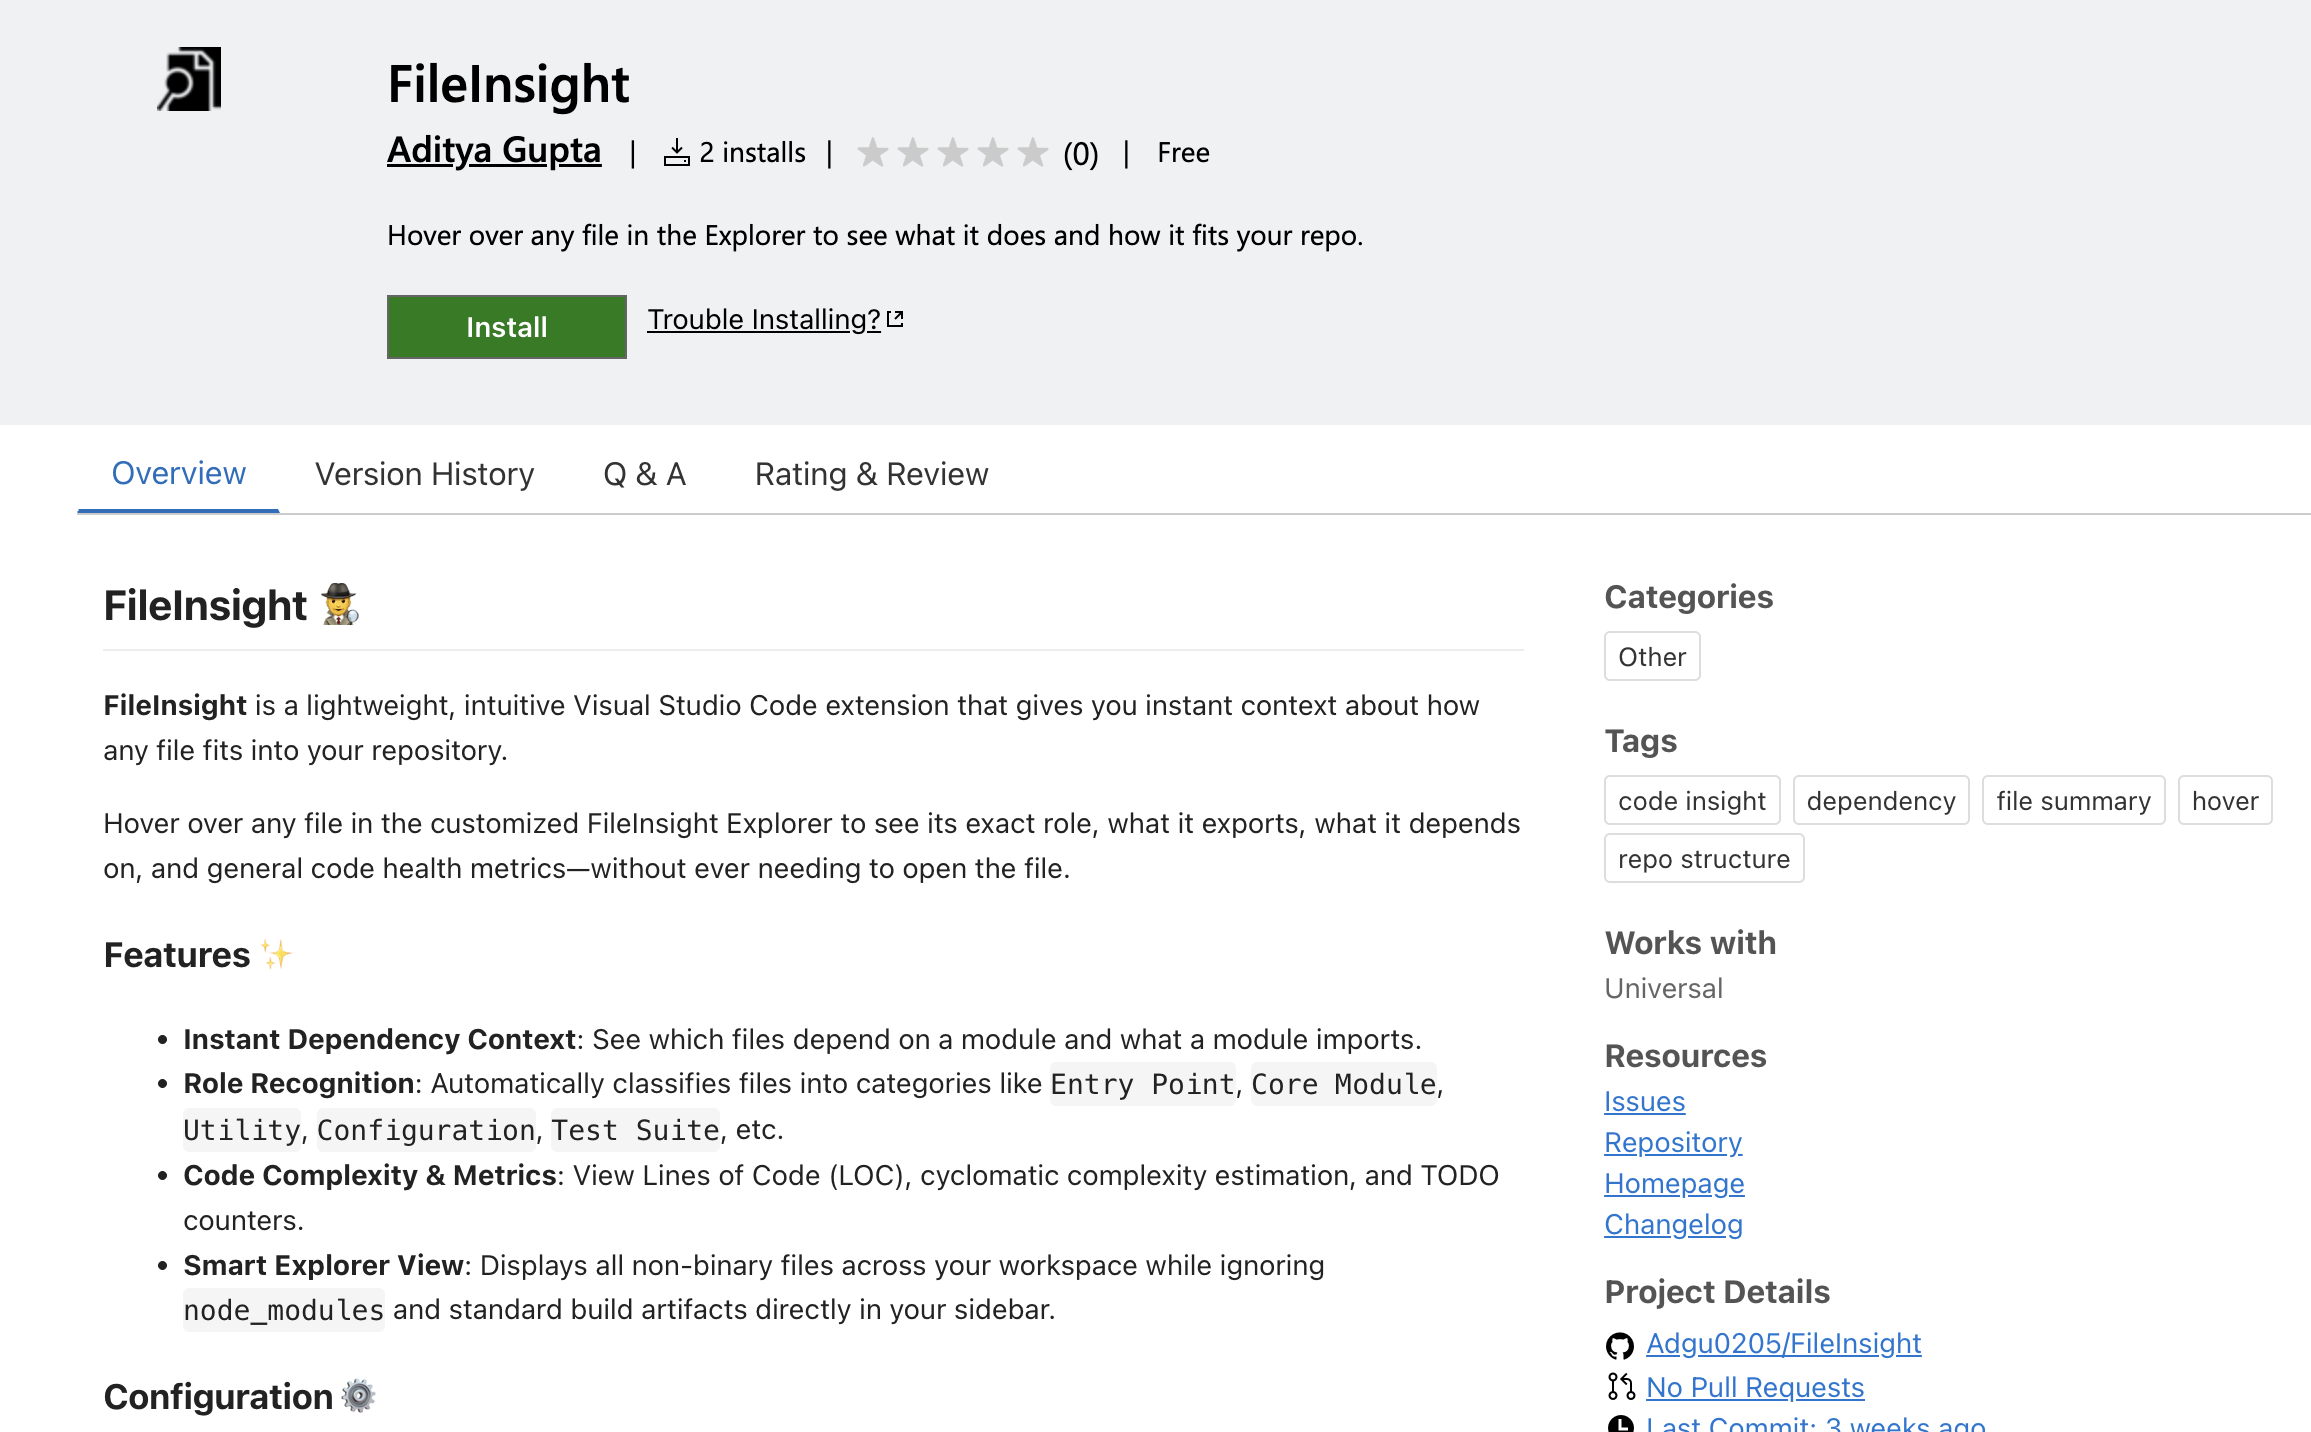Click the Code Complexity & Metrics feature text
2311x1432 pixels.
click(x=370, y=1175)
